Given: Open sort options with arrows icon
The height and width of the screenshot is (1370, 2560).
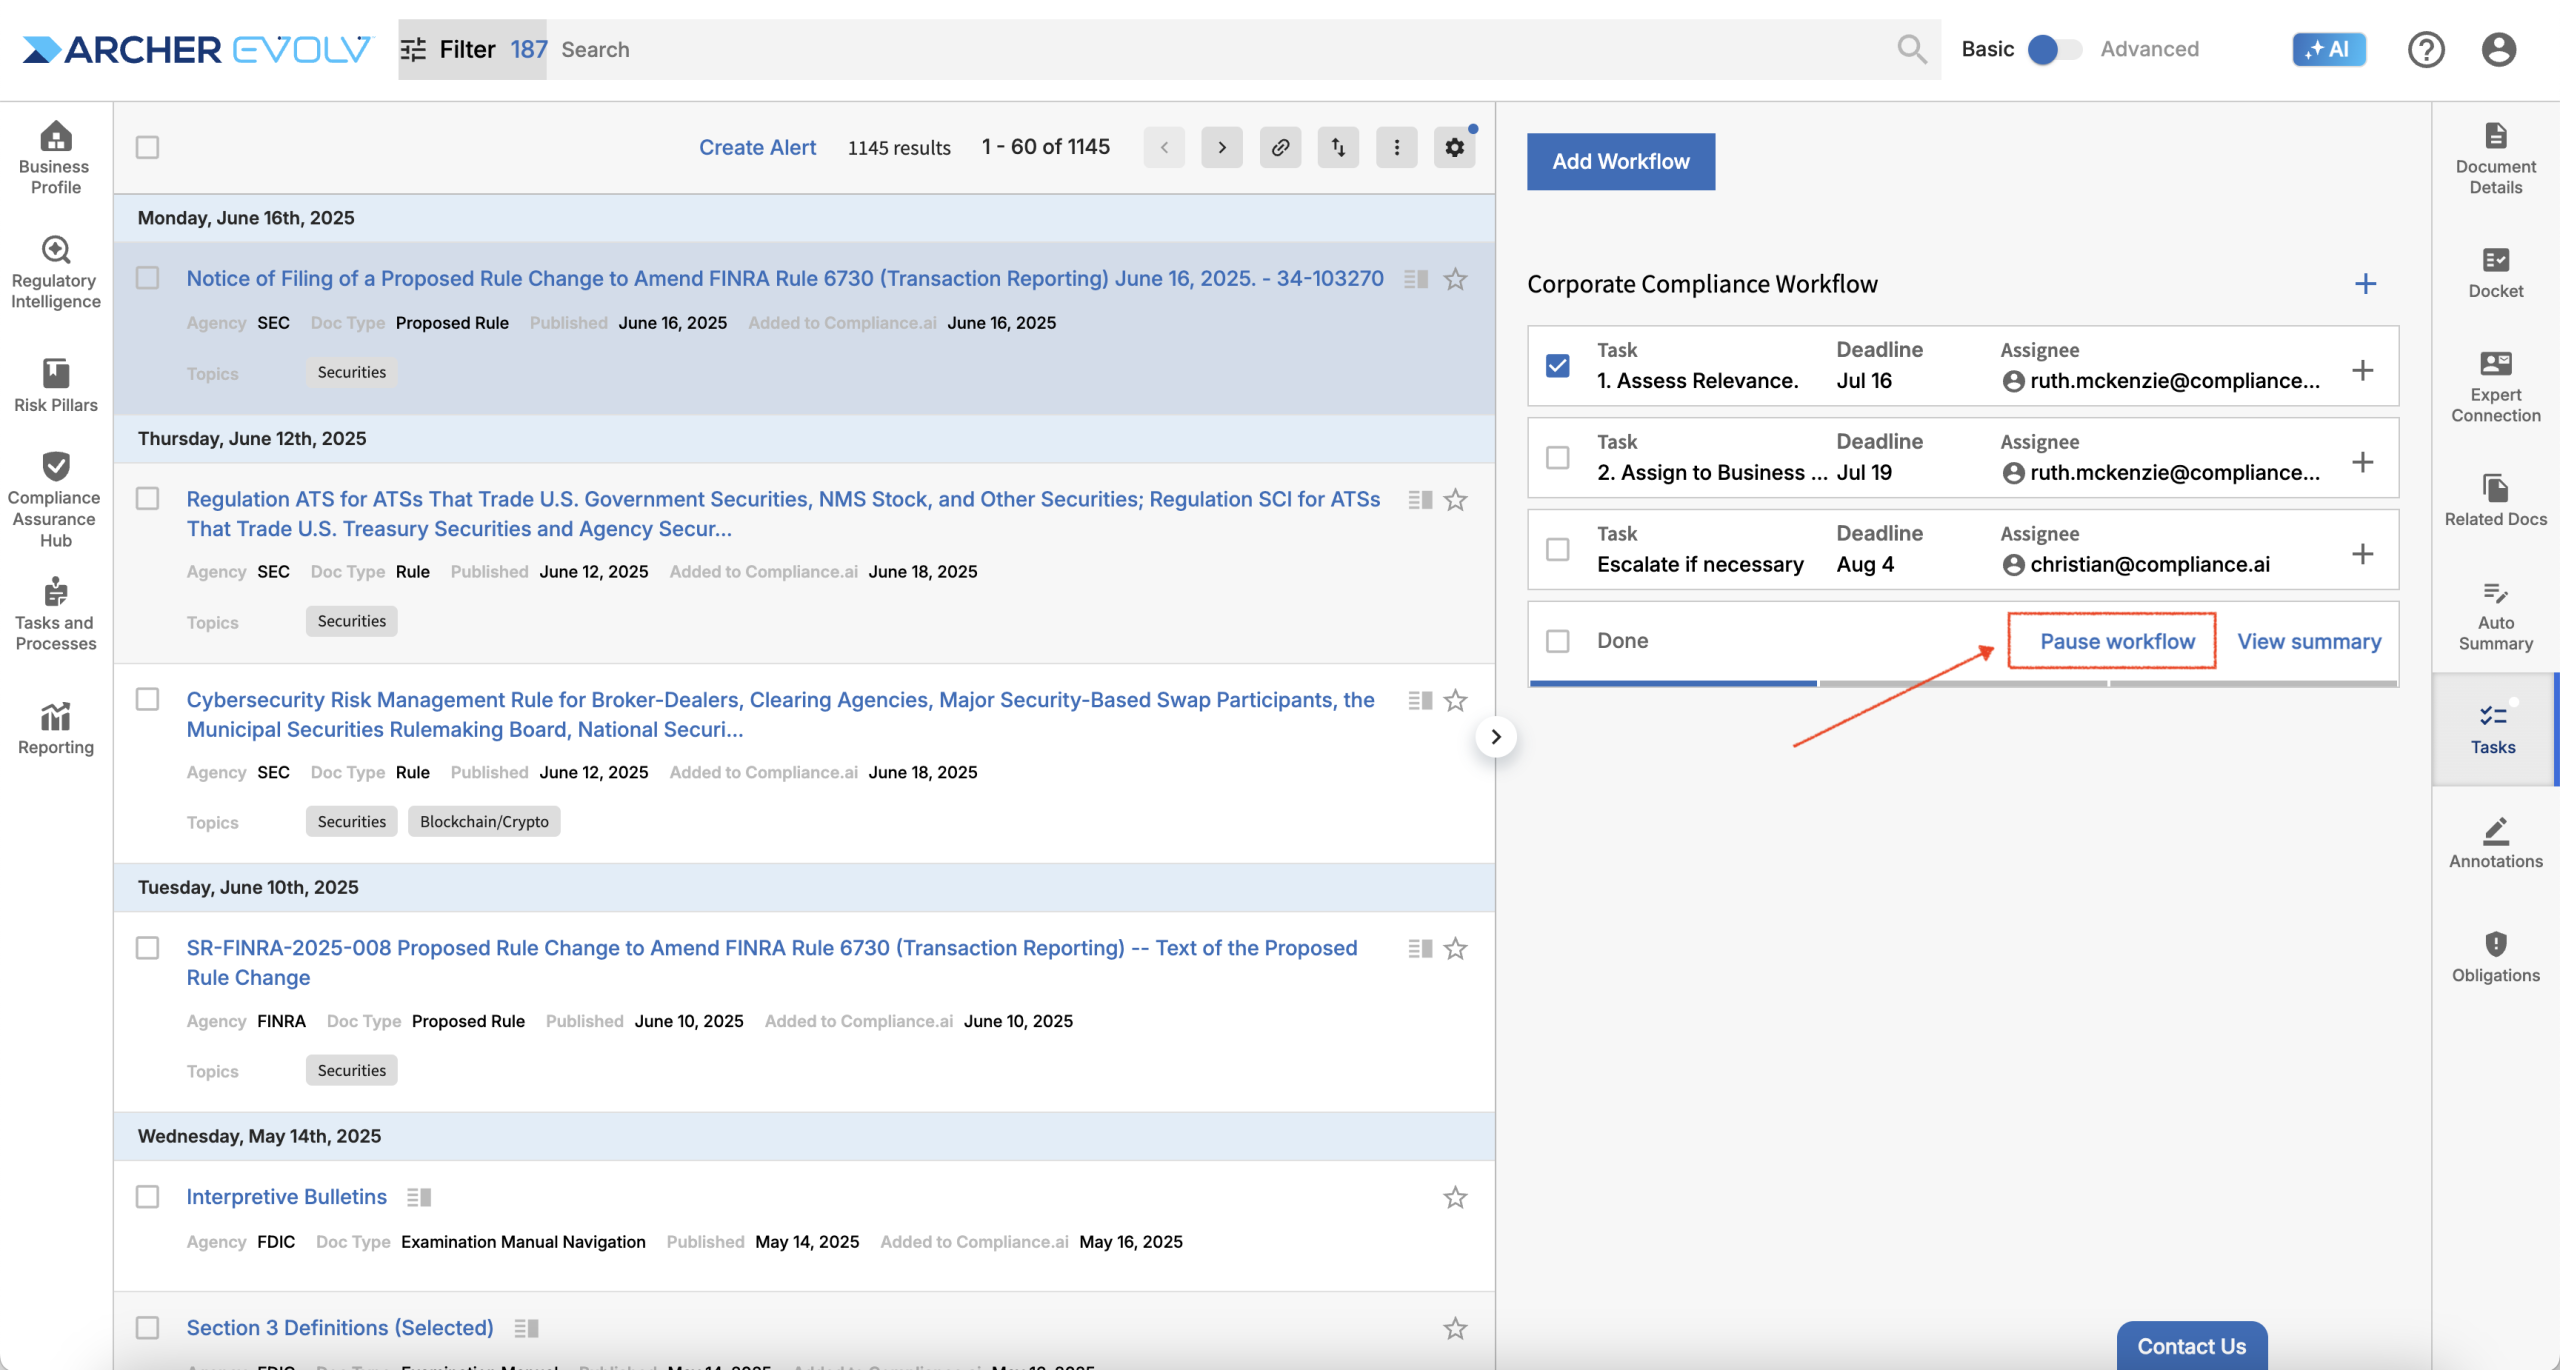Looking at the screenshot, I should (x=1338, y=147).
